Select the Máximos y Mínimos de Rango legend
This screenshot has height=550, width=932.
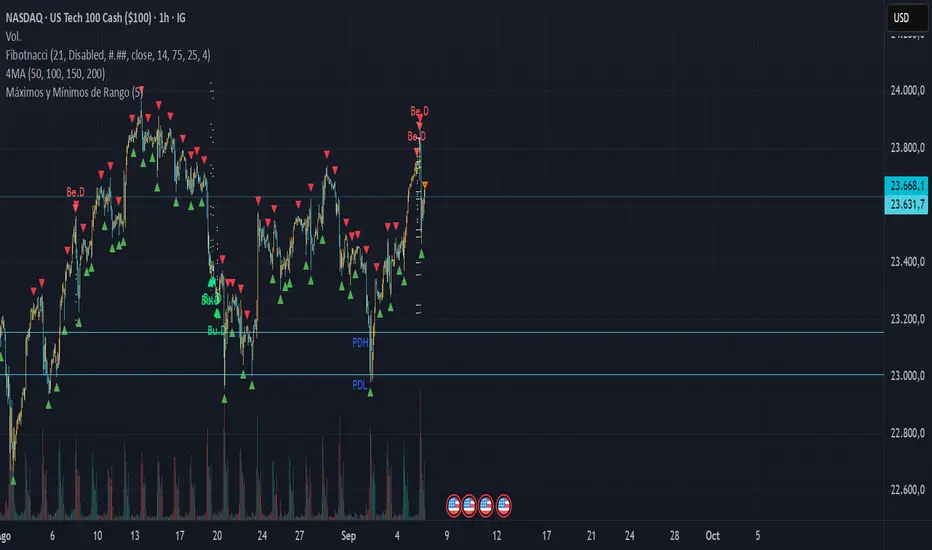click(74, 92)
